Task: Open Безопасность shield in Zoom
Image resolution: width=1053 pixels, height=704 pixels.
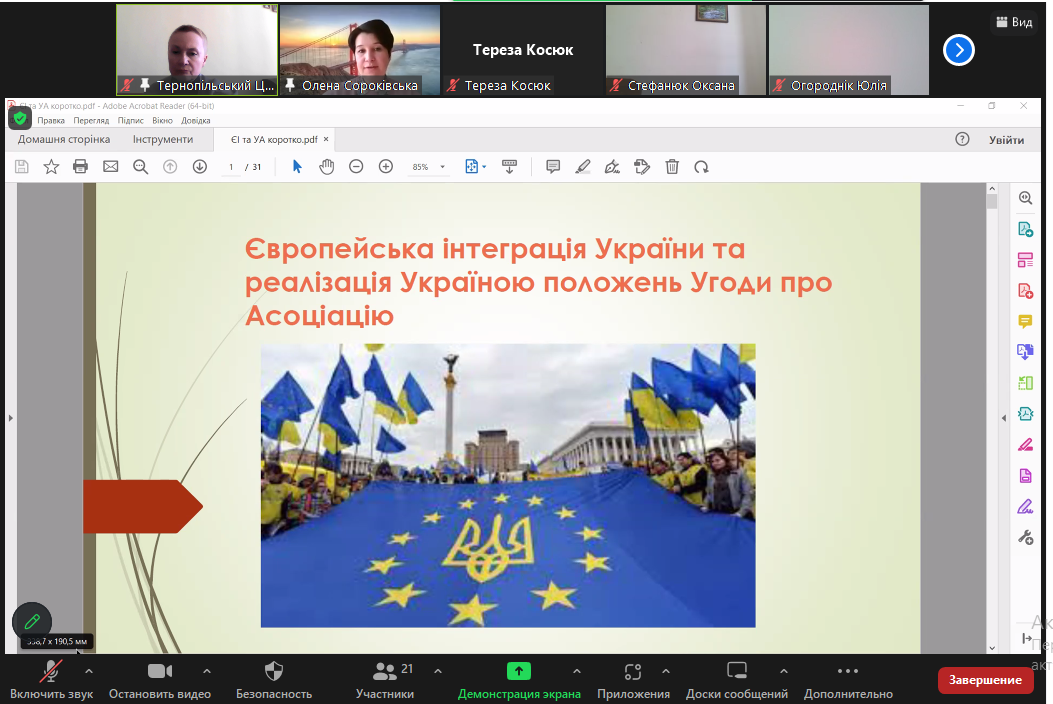Action: point(274,680)
